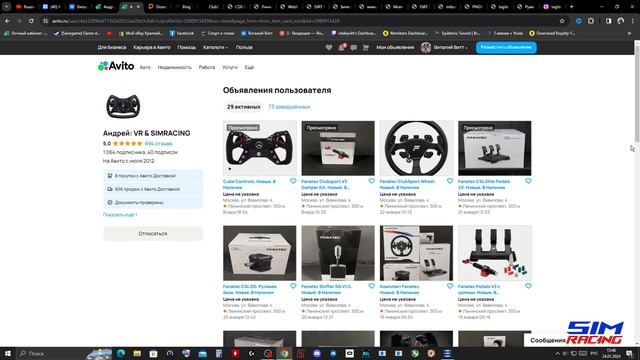The image size is (640, 360).
Task: Open the Cube Controls wheel thumbnail
Action: coord(260,148)
